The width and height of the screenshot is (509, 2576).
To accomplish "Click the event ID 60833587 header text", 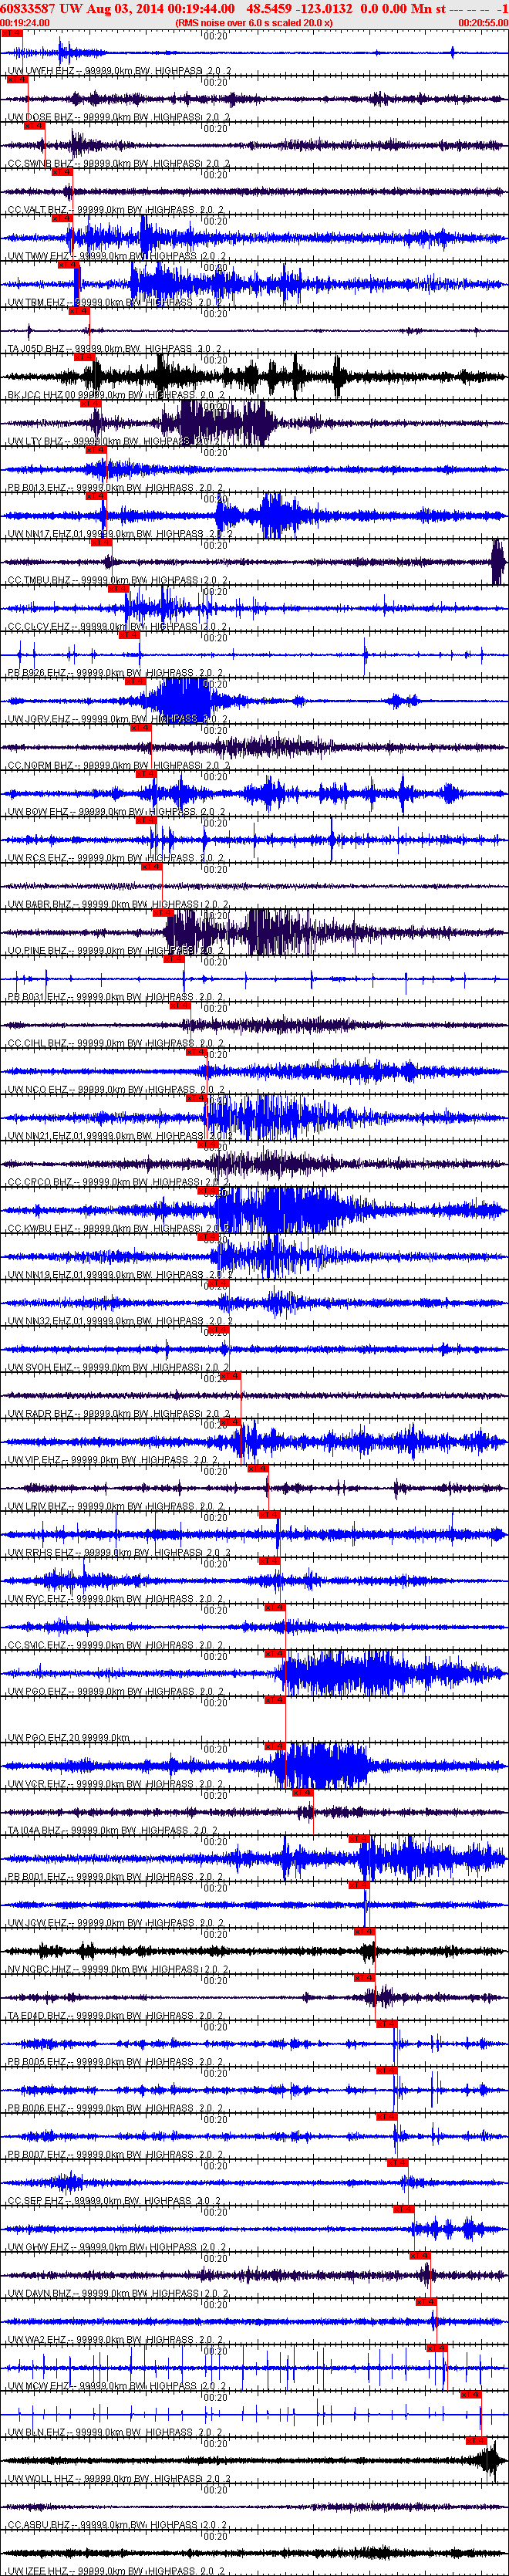I will pyautogui.click(x=28, y=9).
